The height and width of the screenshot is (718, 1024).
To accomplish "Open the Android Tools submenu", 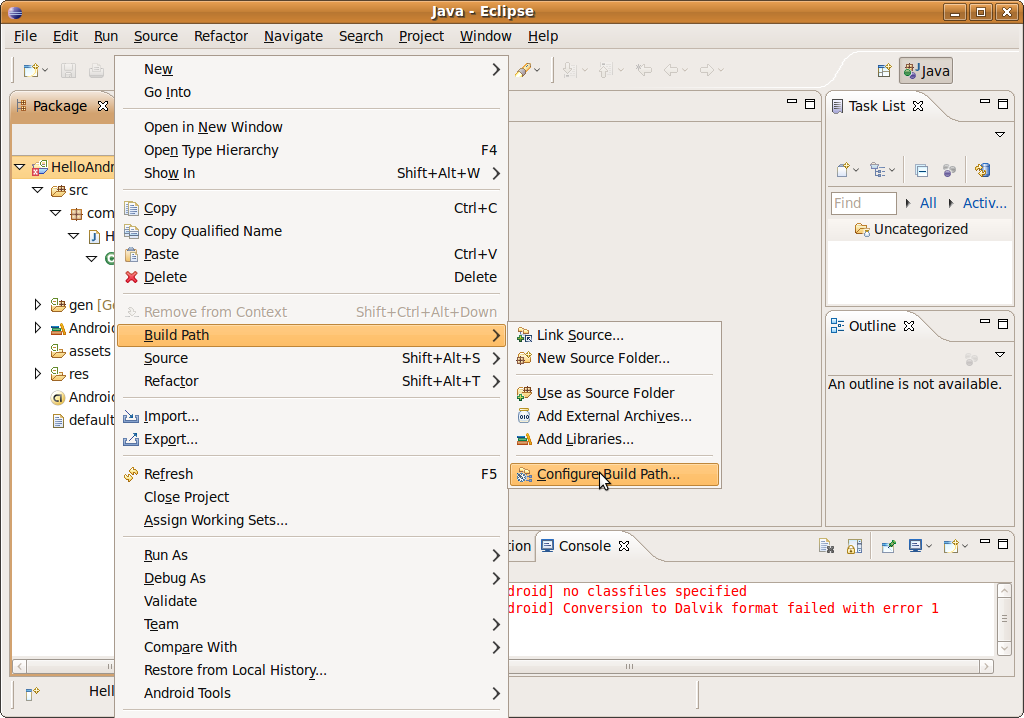I will pos(312,693).
